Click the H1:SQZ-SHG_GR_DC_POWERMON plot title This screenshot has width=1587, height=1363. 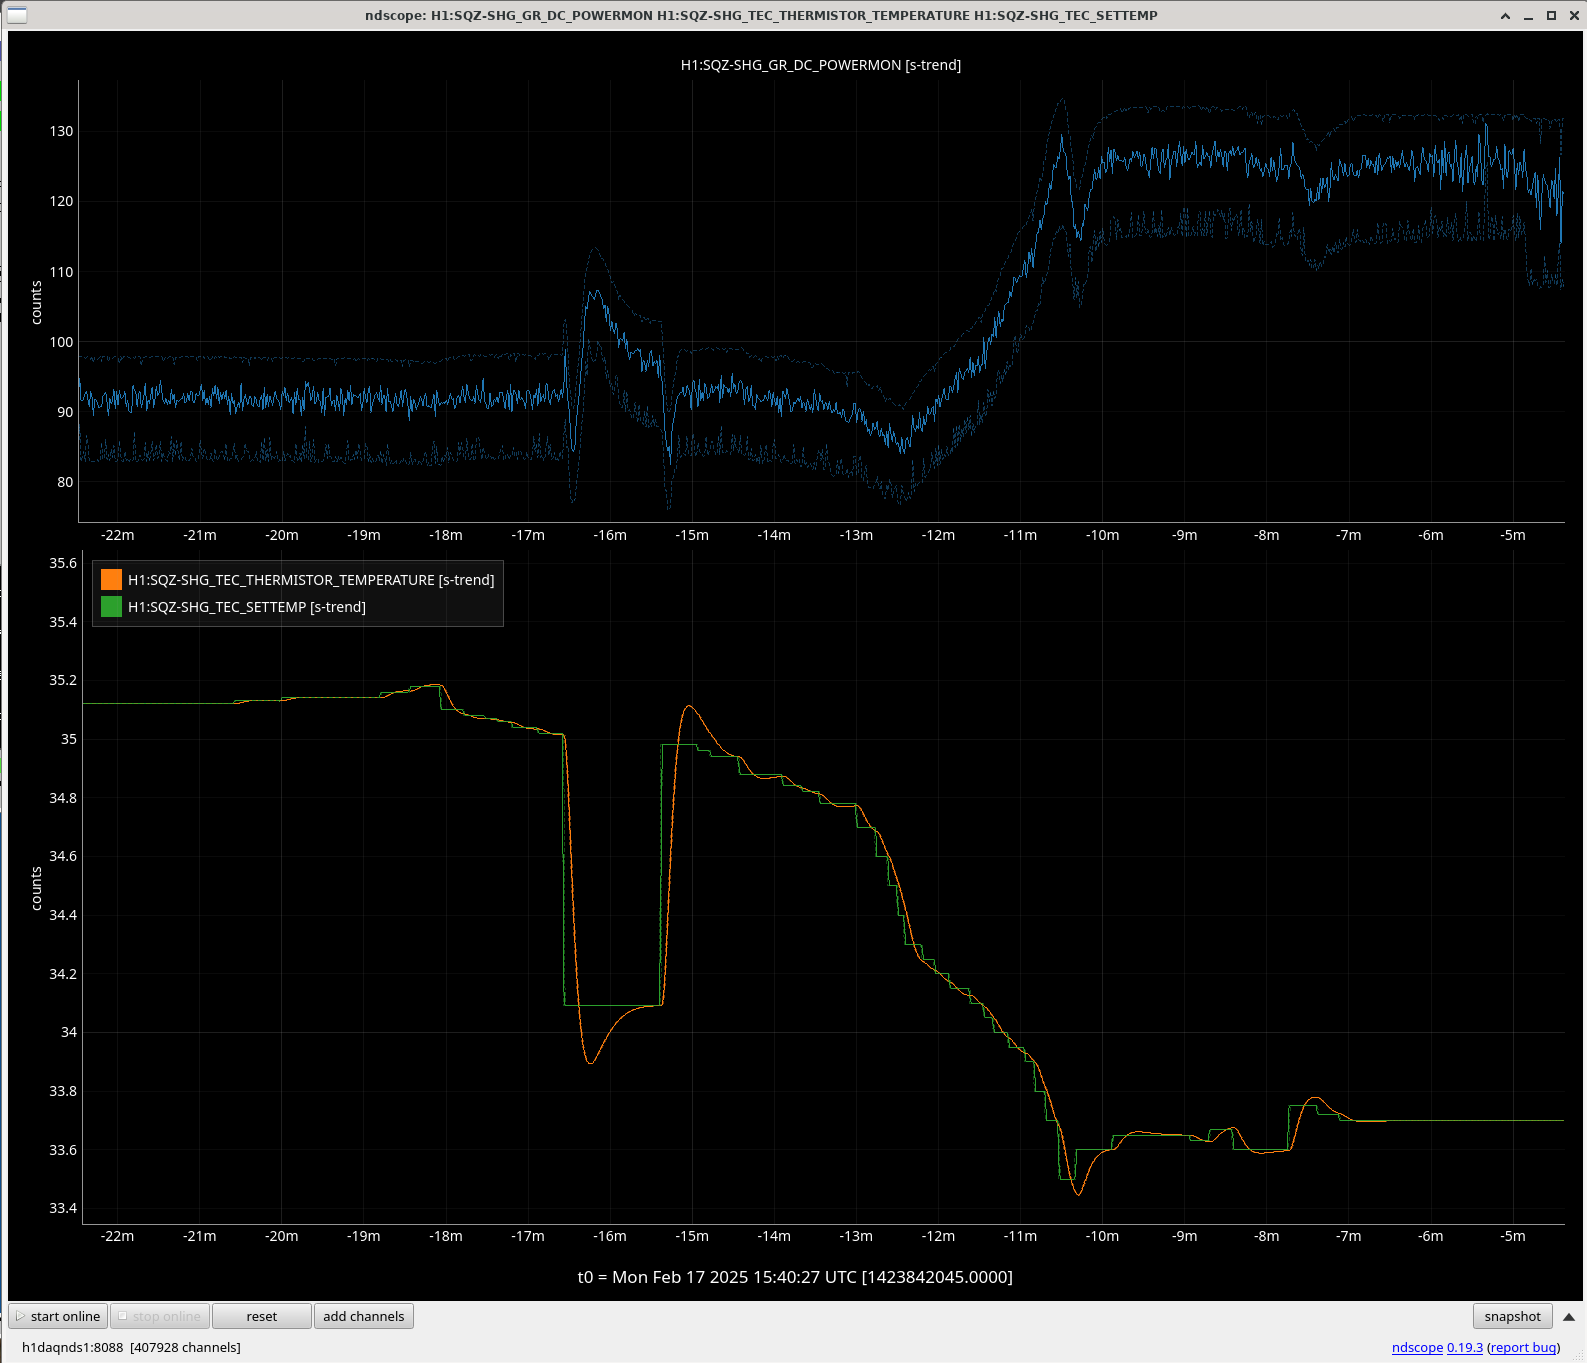[821, 65]
